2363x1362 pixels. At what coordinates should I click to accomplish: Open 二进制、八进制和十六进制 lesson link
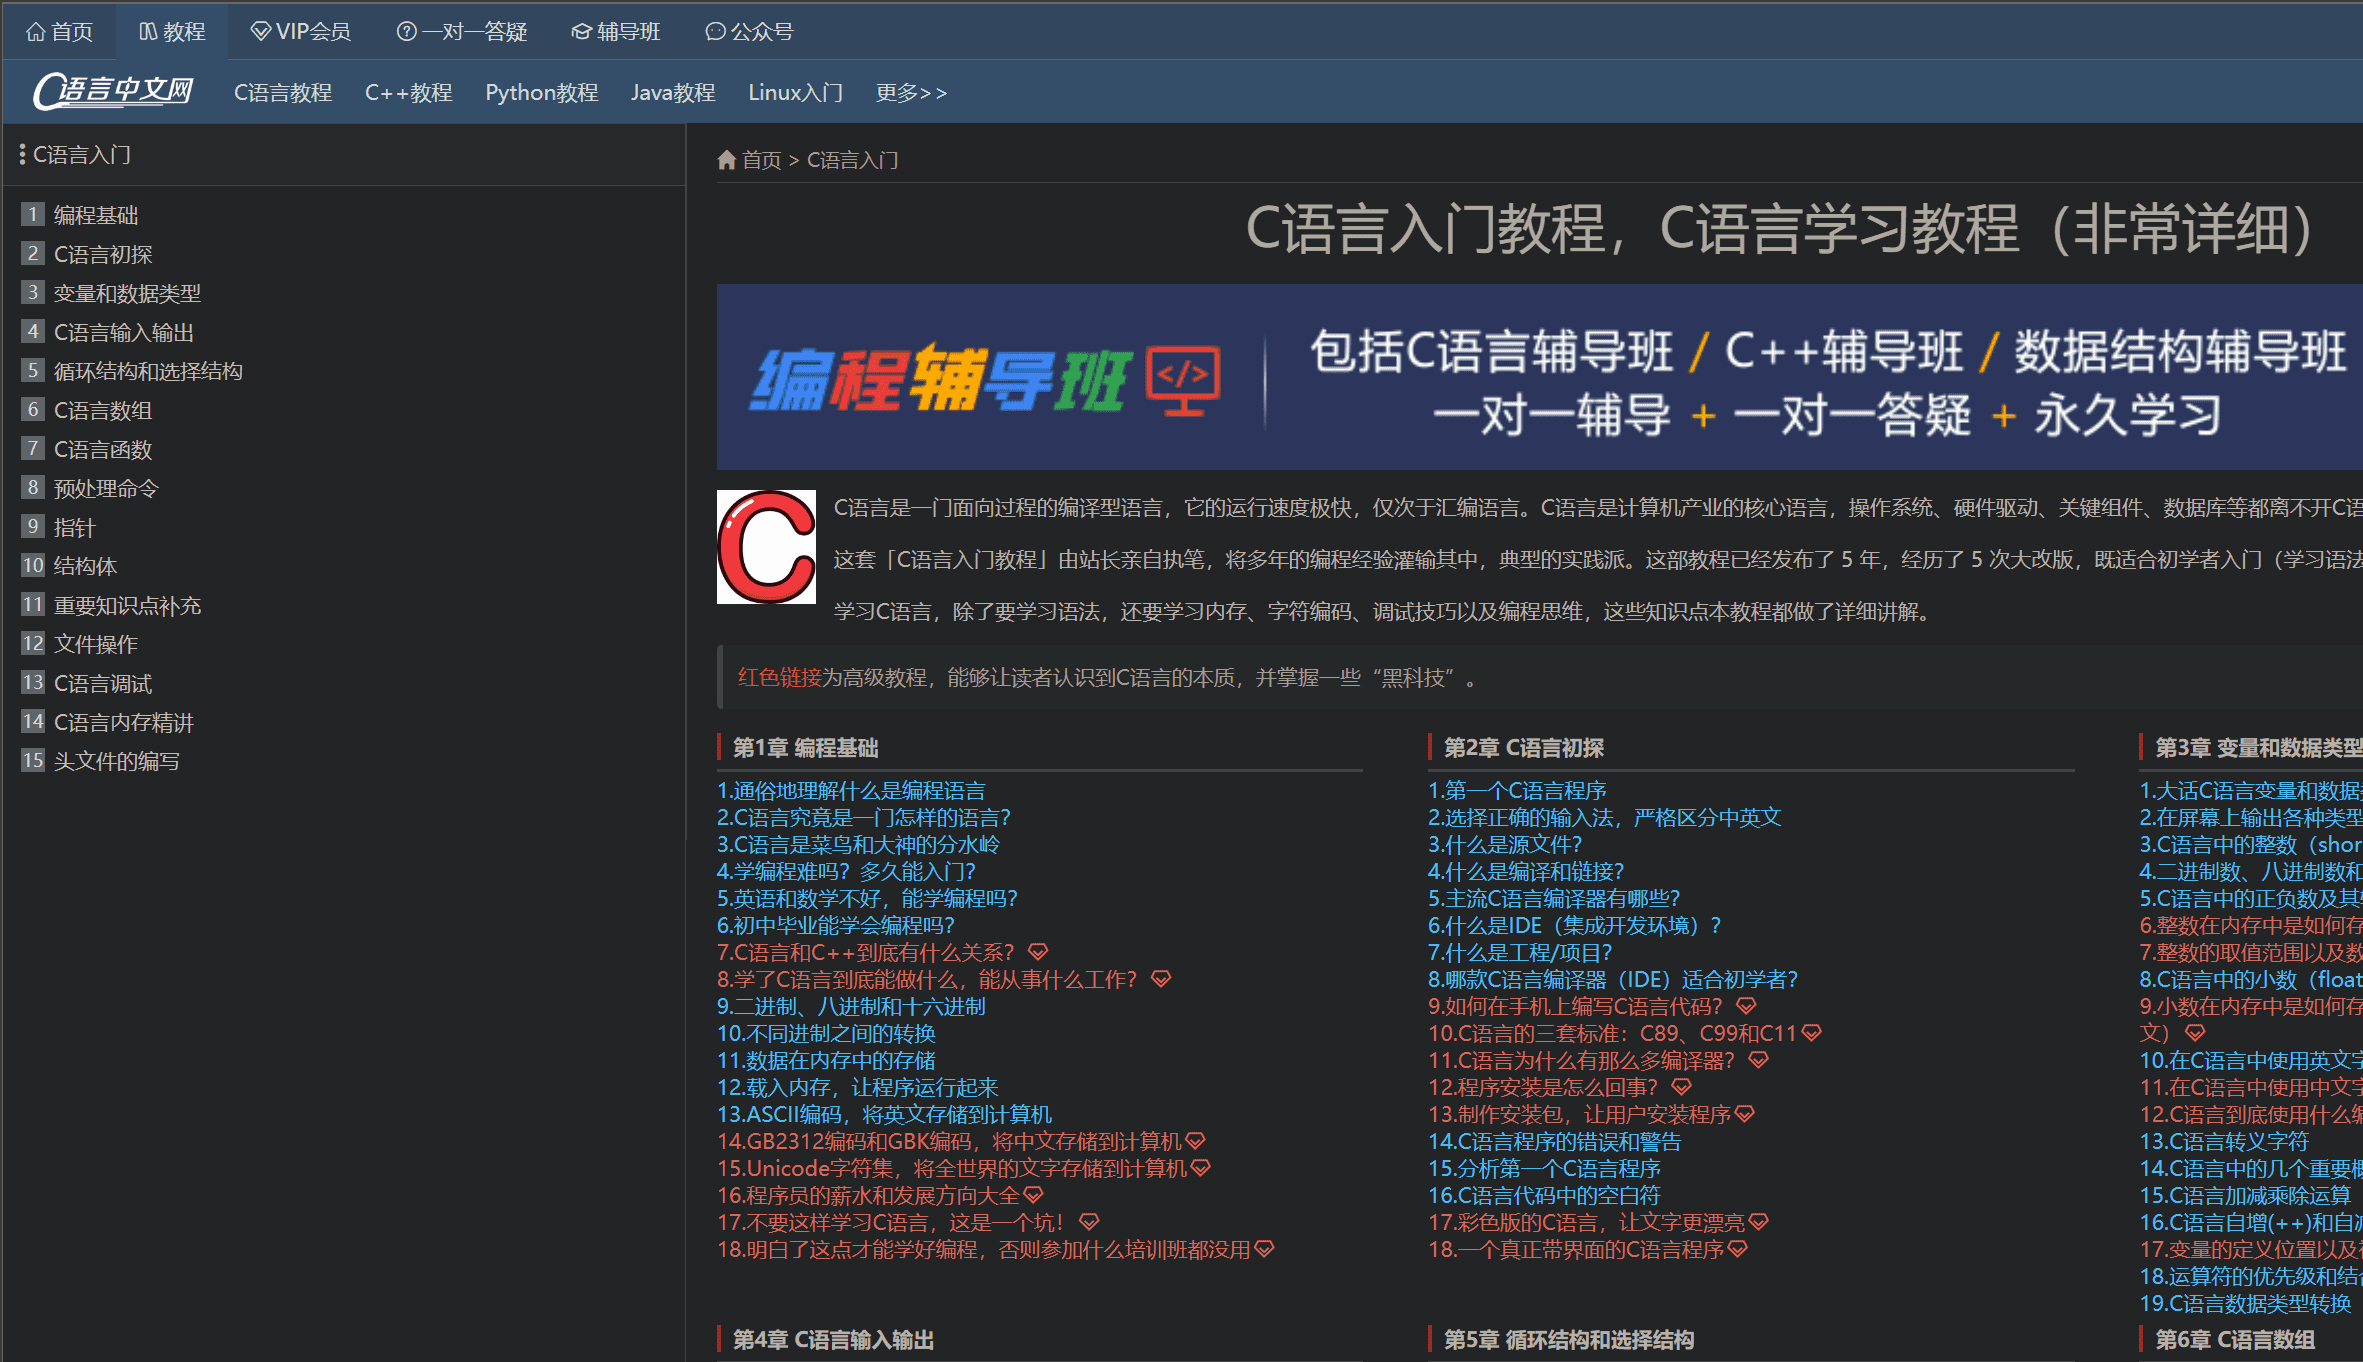tap(851, 1006)
